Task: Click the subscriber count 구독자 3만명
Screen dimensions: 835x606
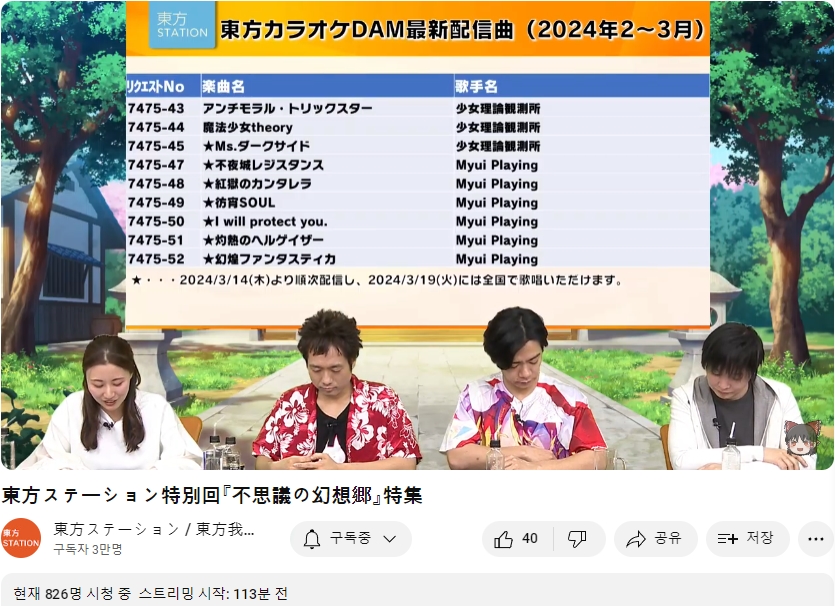Action: pos(88,549)
